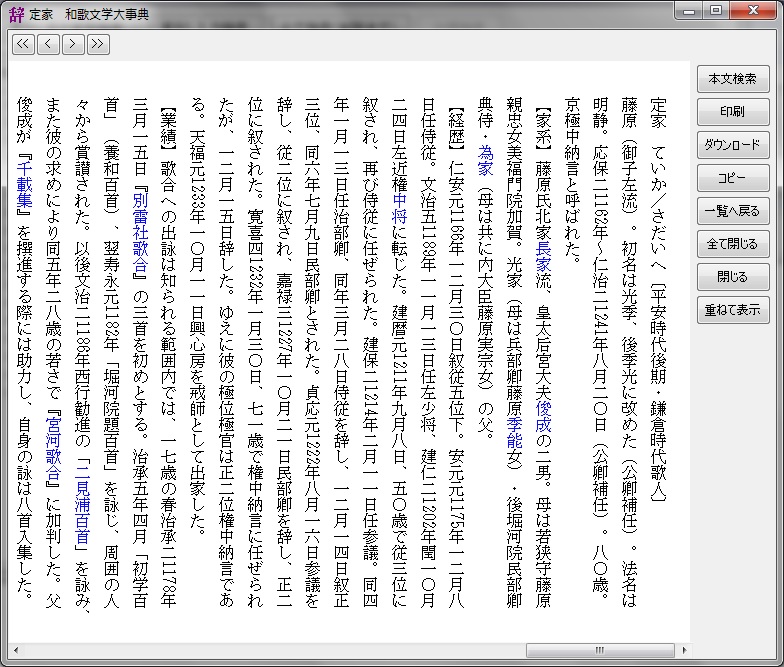Screen dimensions: 784x667
Task: Follow the 季能 hyperlink
Action: tap(514, 433)
